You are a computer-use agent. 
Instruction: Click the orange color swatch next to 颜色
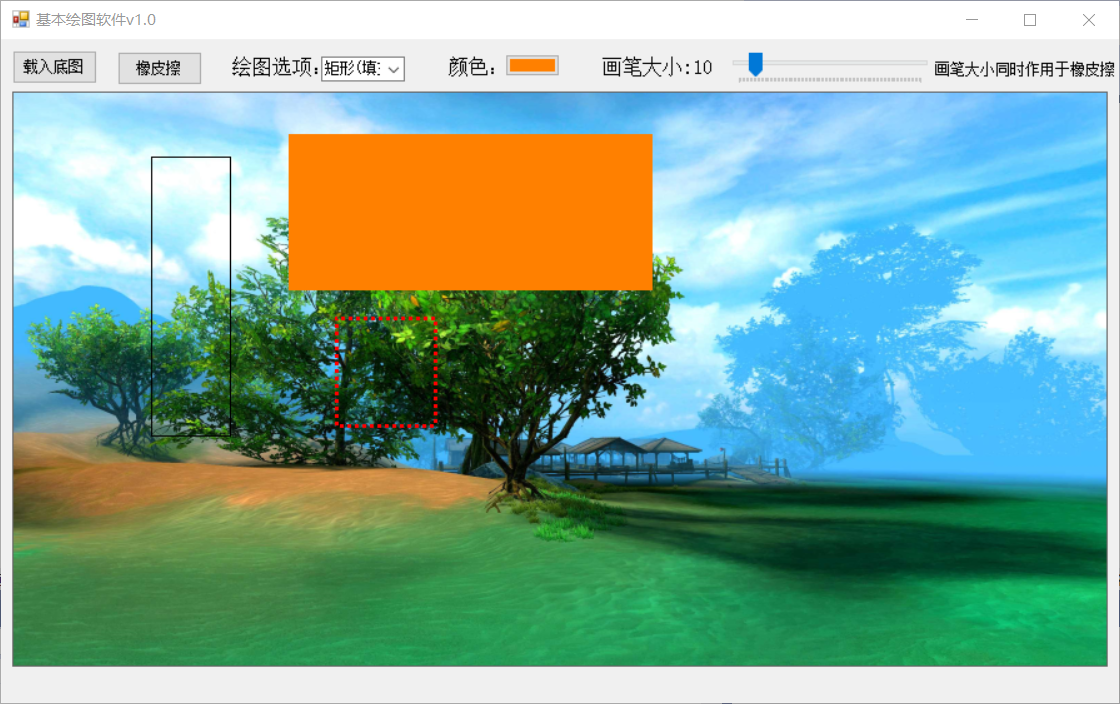(531, 66)
